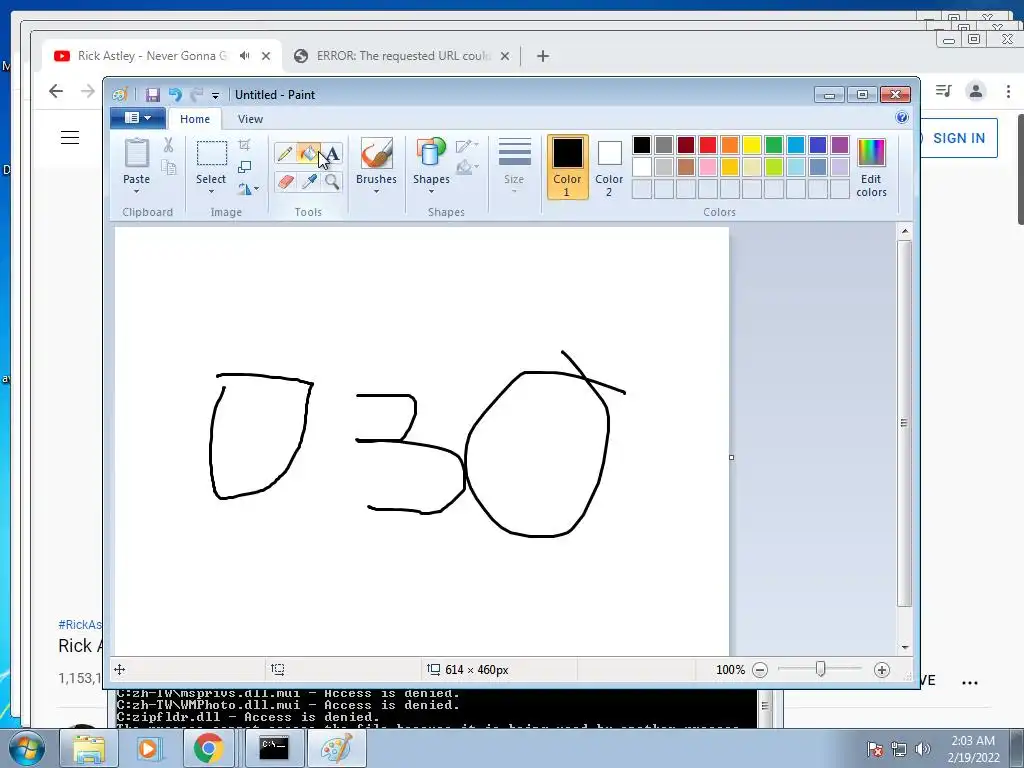
Task: Open Customize Quick Access Toolbar dropdown
Action: pyautogui.click(x=216, y=95)
